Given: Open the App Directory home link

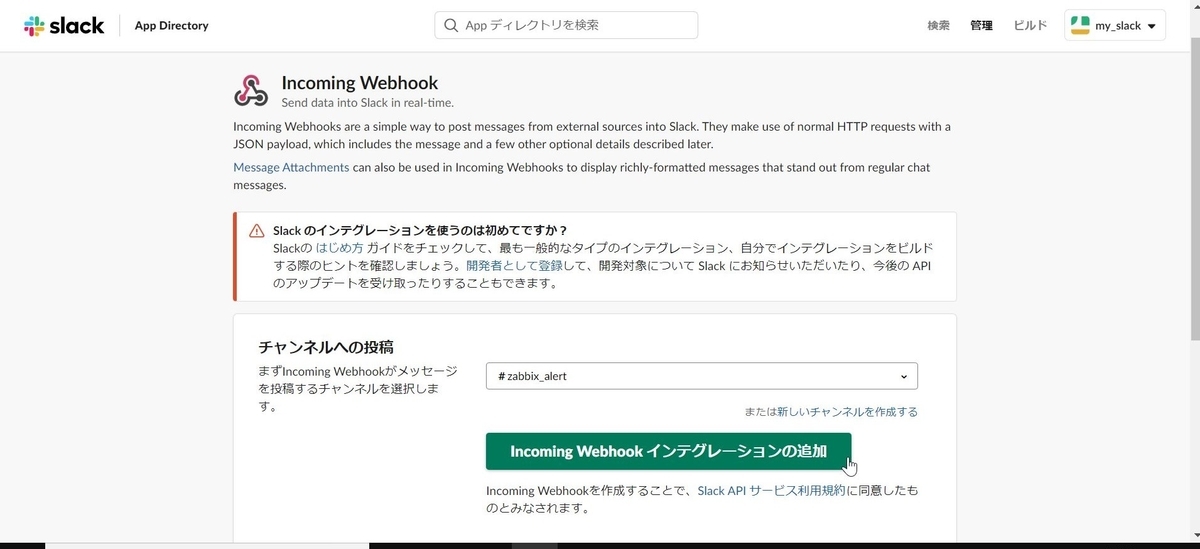Looking at the screenshot, I should click(172, 26).
